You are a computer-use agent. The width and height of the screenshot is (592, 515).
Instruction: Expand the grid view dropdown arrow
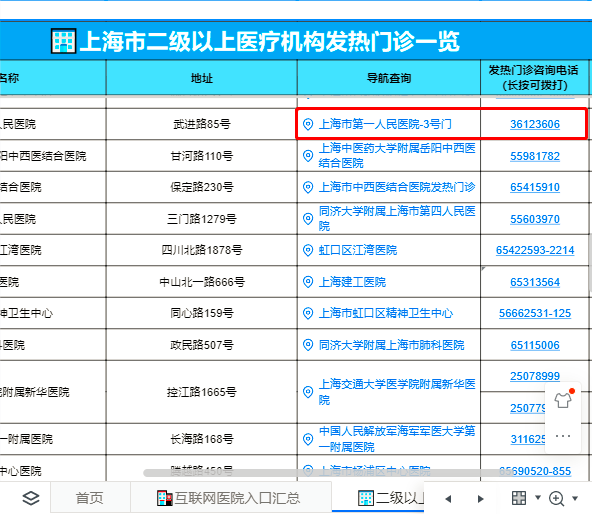538,498
